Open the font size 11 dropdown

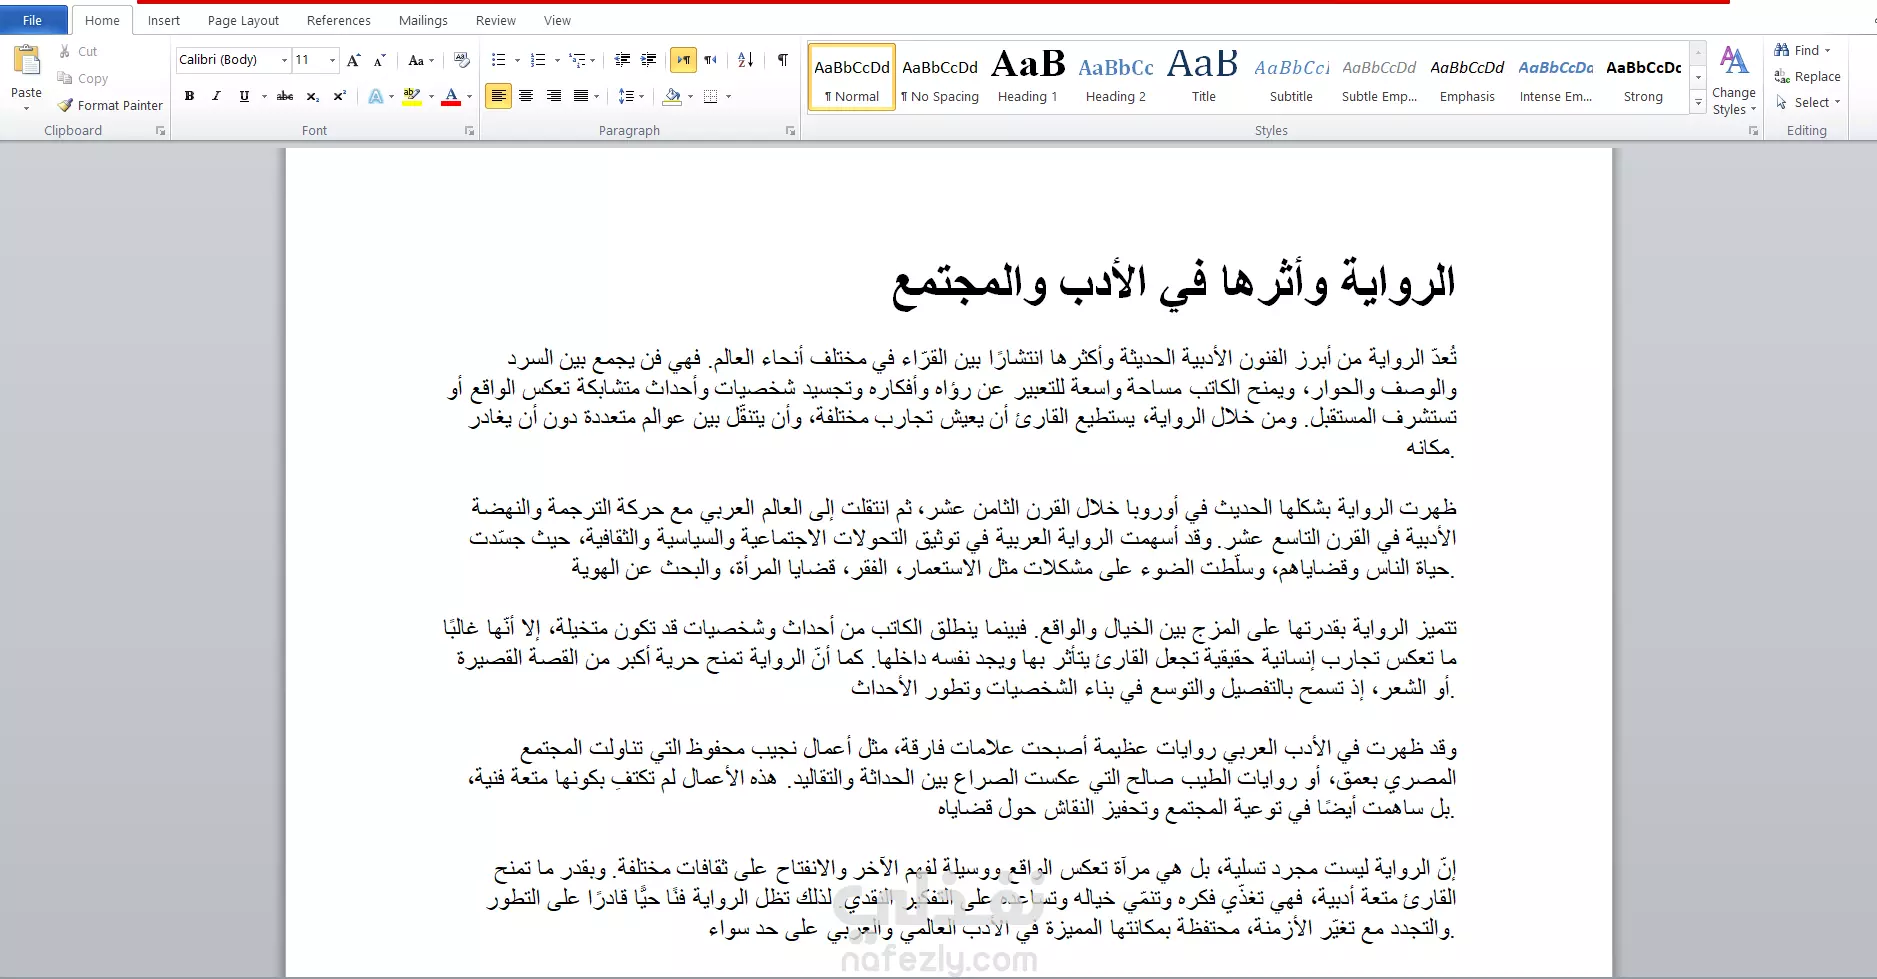(x=332, y=60)
